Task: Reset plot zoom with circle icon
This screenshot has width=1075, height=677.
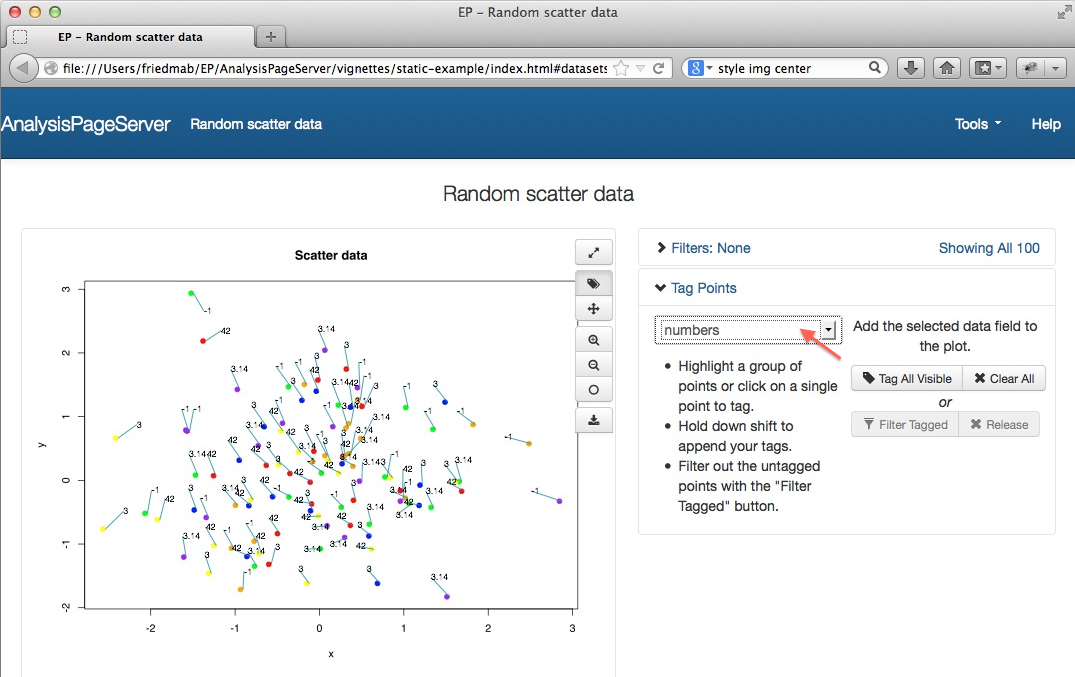Action: pos(594,390)
